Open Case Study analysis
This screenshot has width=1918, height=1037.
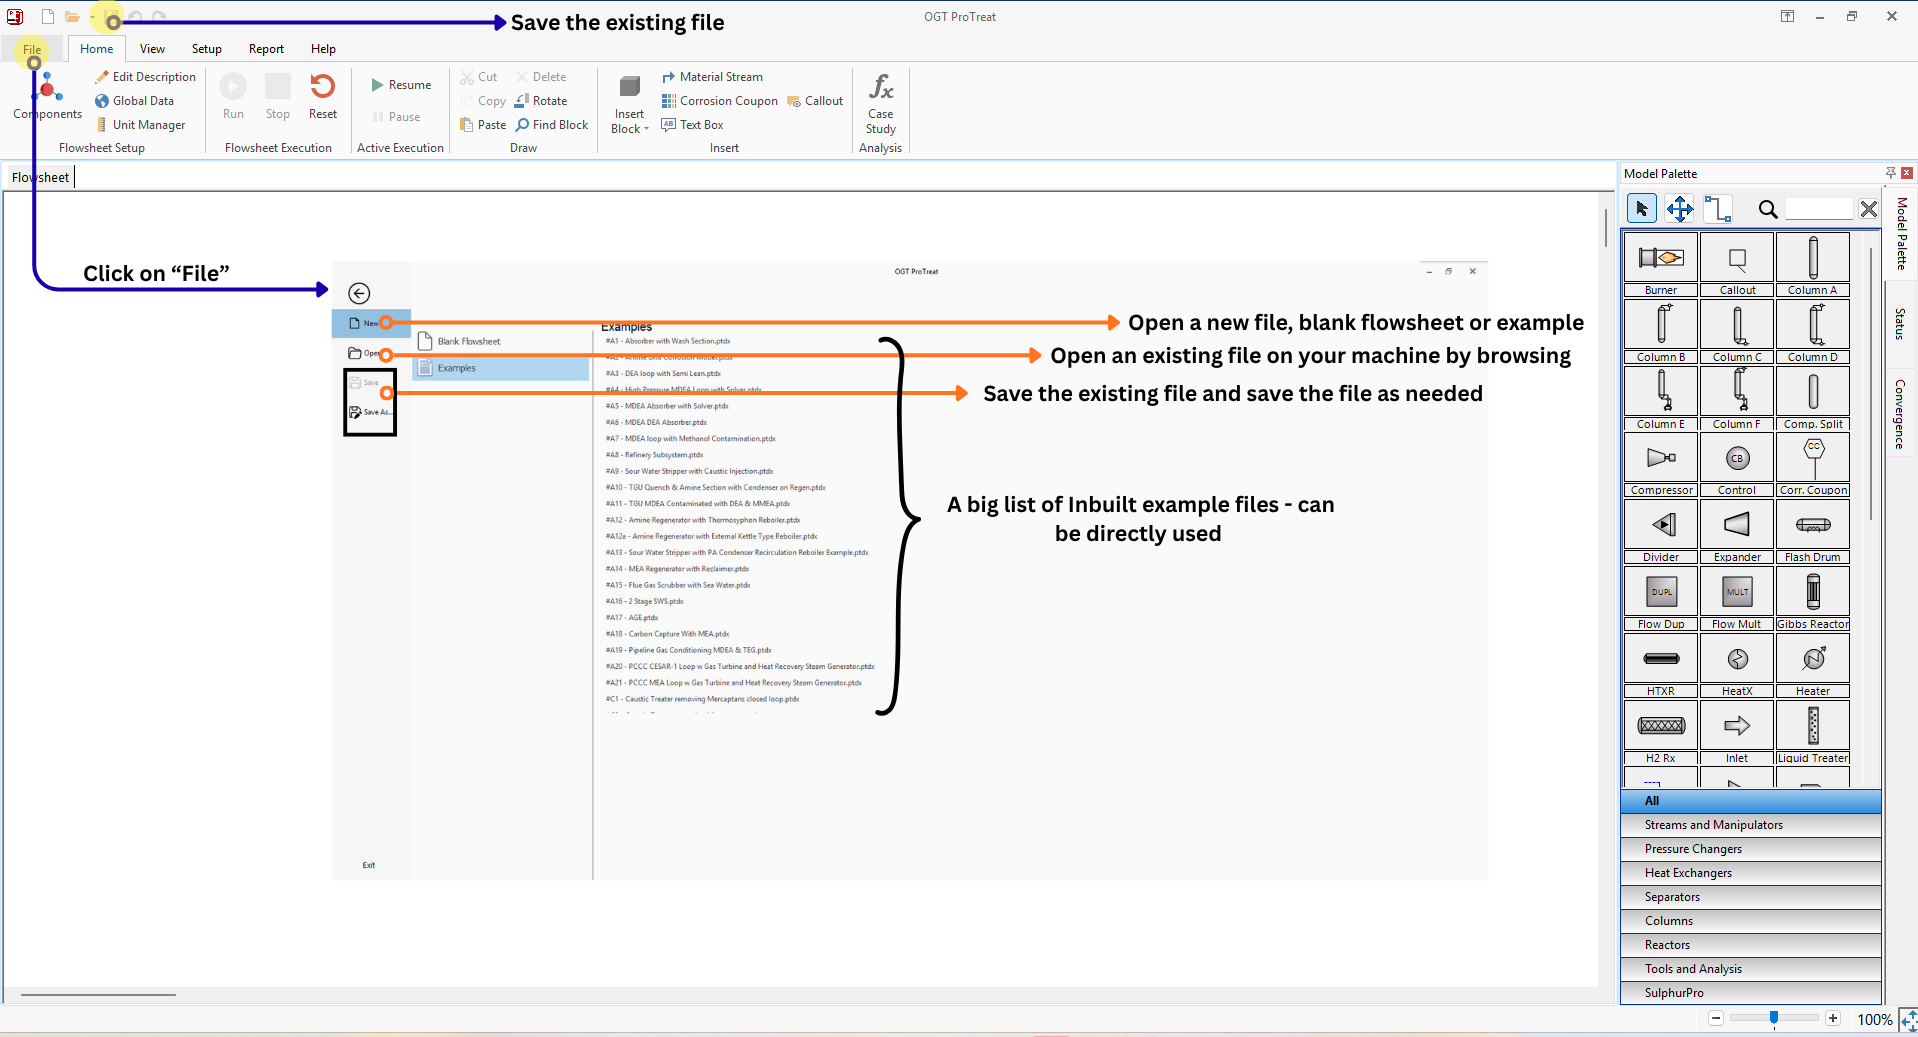pyautogui.click(x=880, y=103)
